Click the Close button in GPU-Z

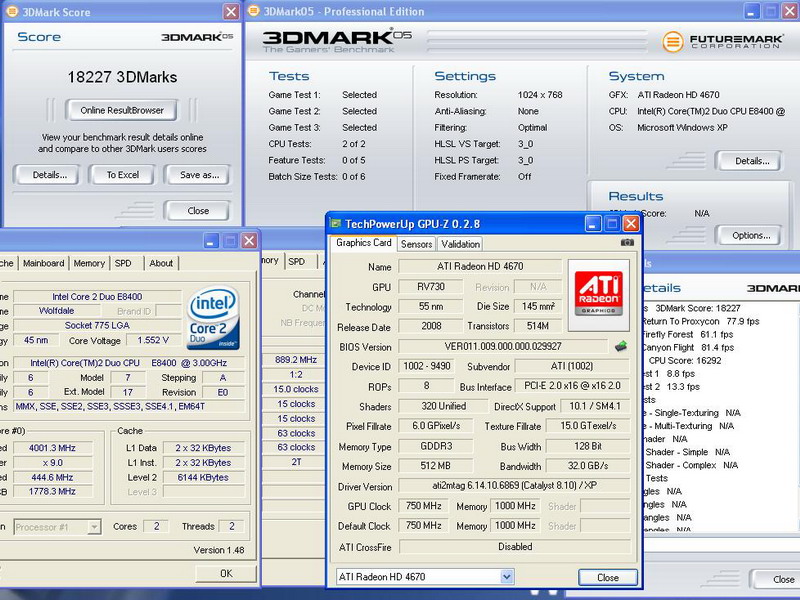[608, 578]
